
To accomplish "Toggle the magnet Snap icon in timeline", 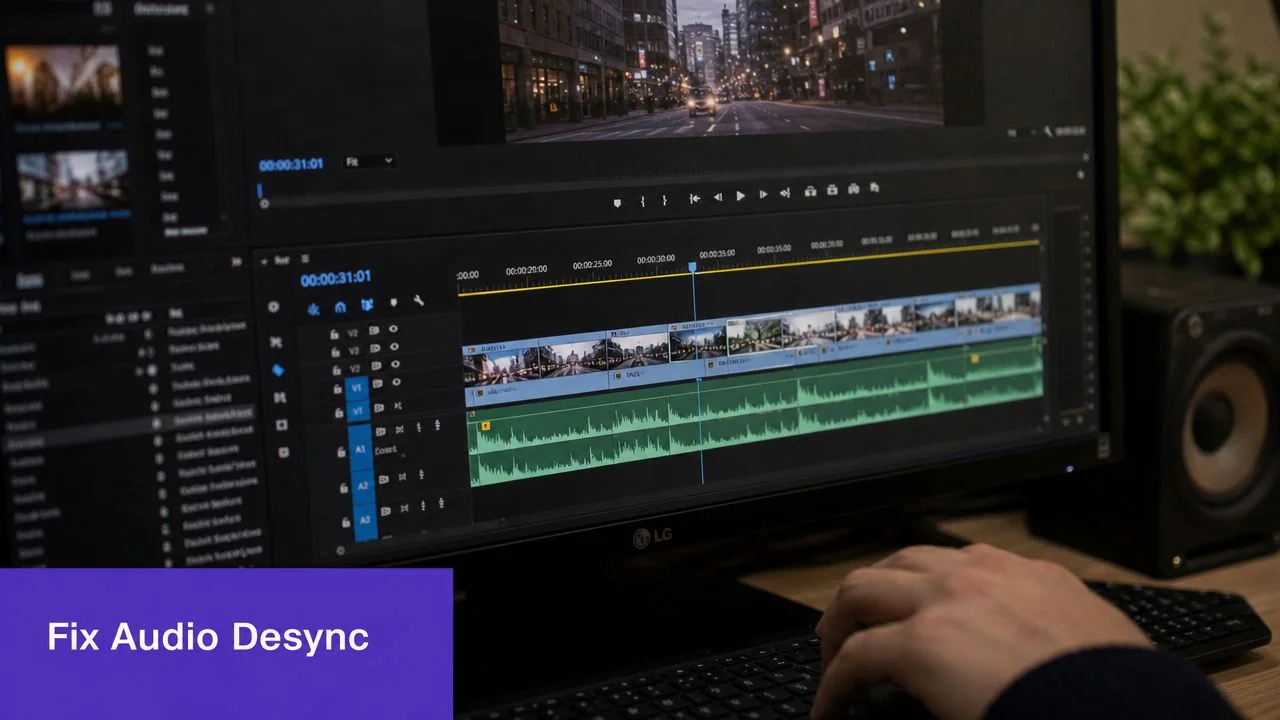I will (x=340, y=307).
